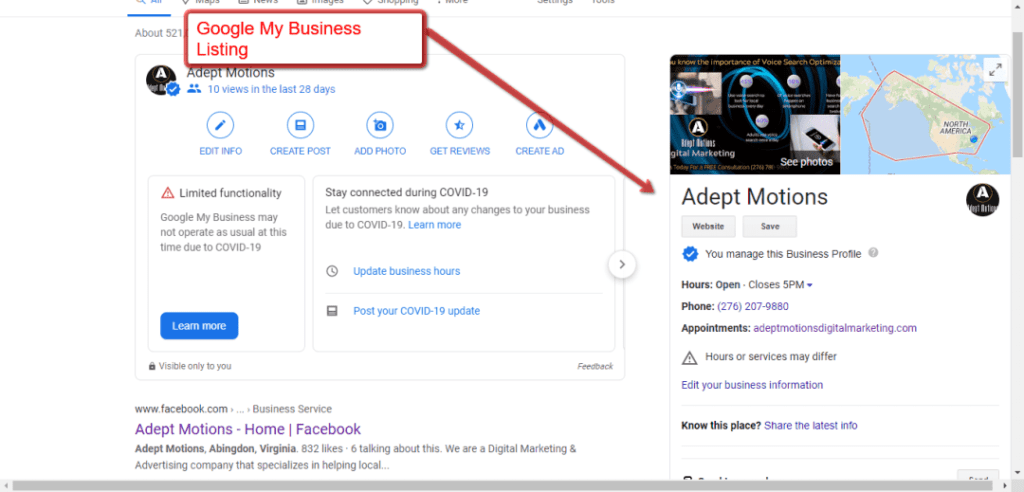Click the Feedback link
This screenshot has height=492, width=1024.
coord(595,367)
